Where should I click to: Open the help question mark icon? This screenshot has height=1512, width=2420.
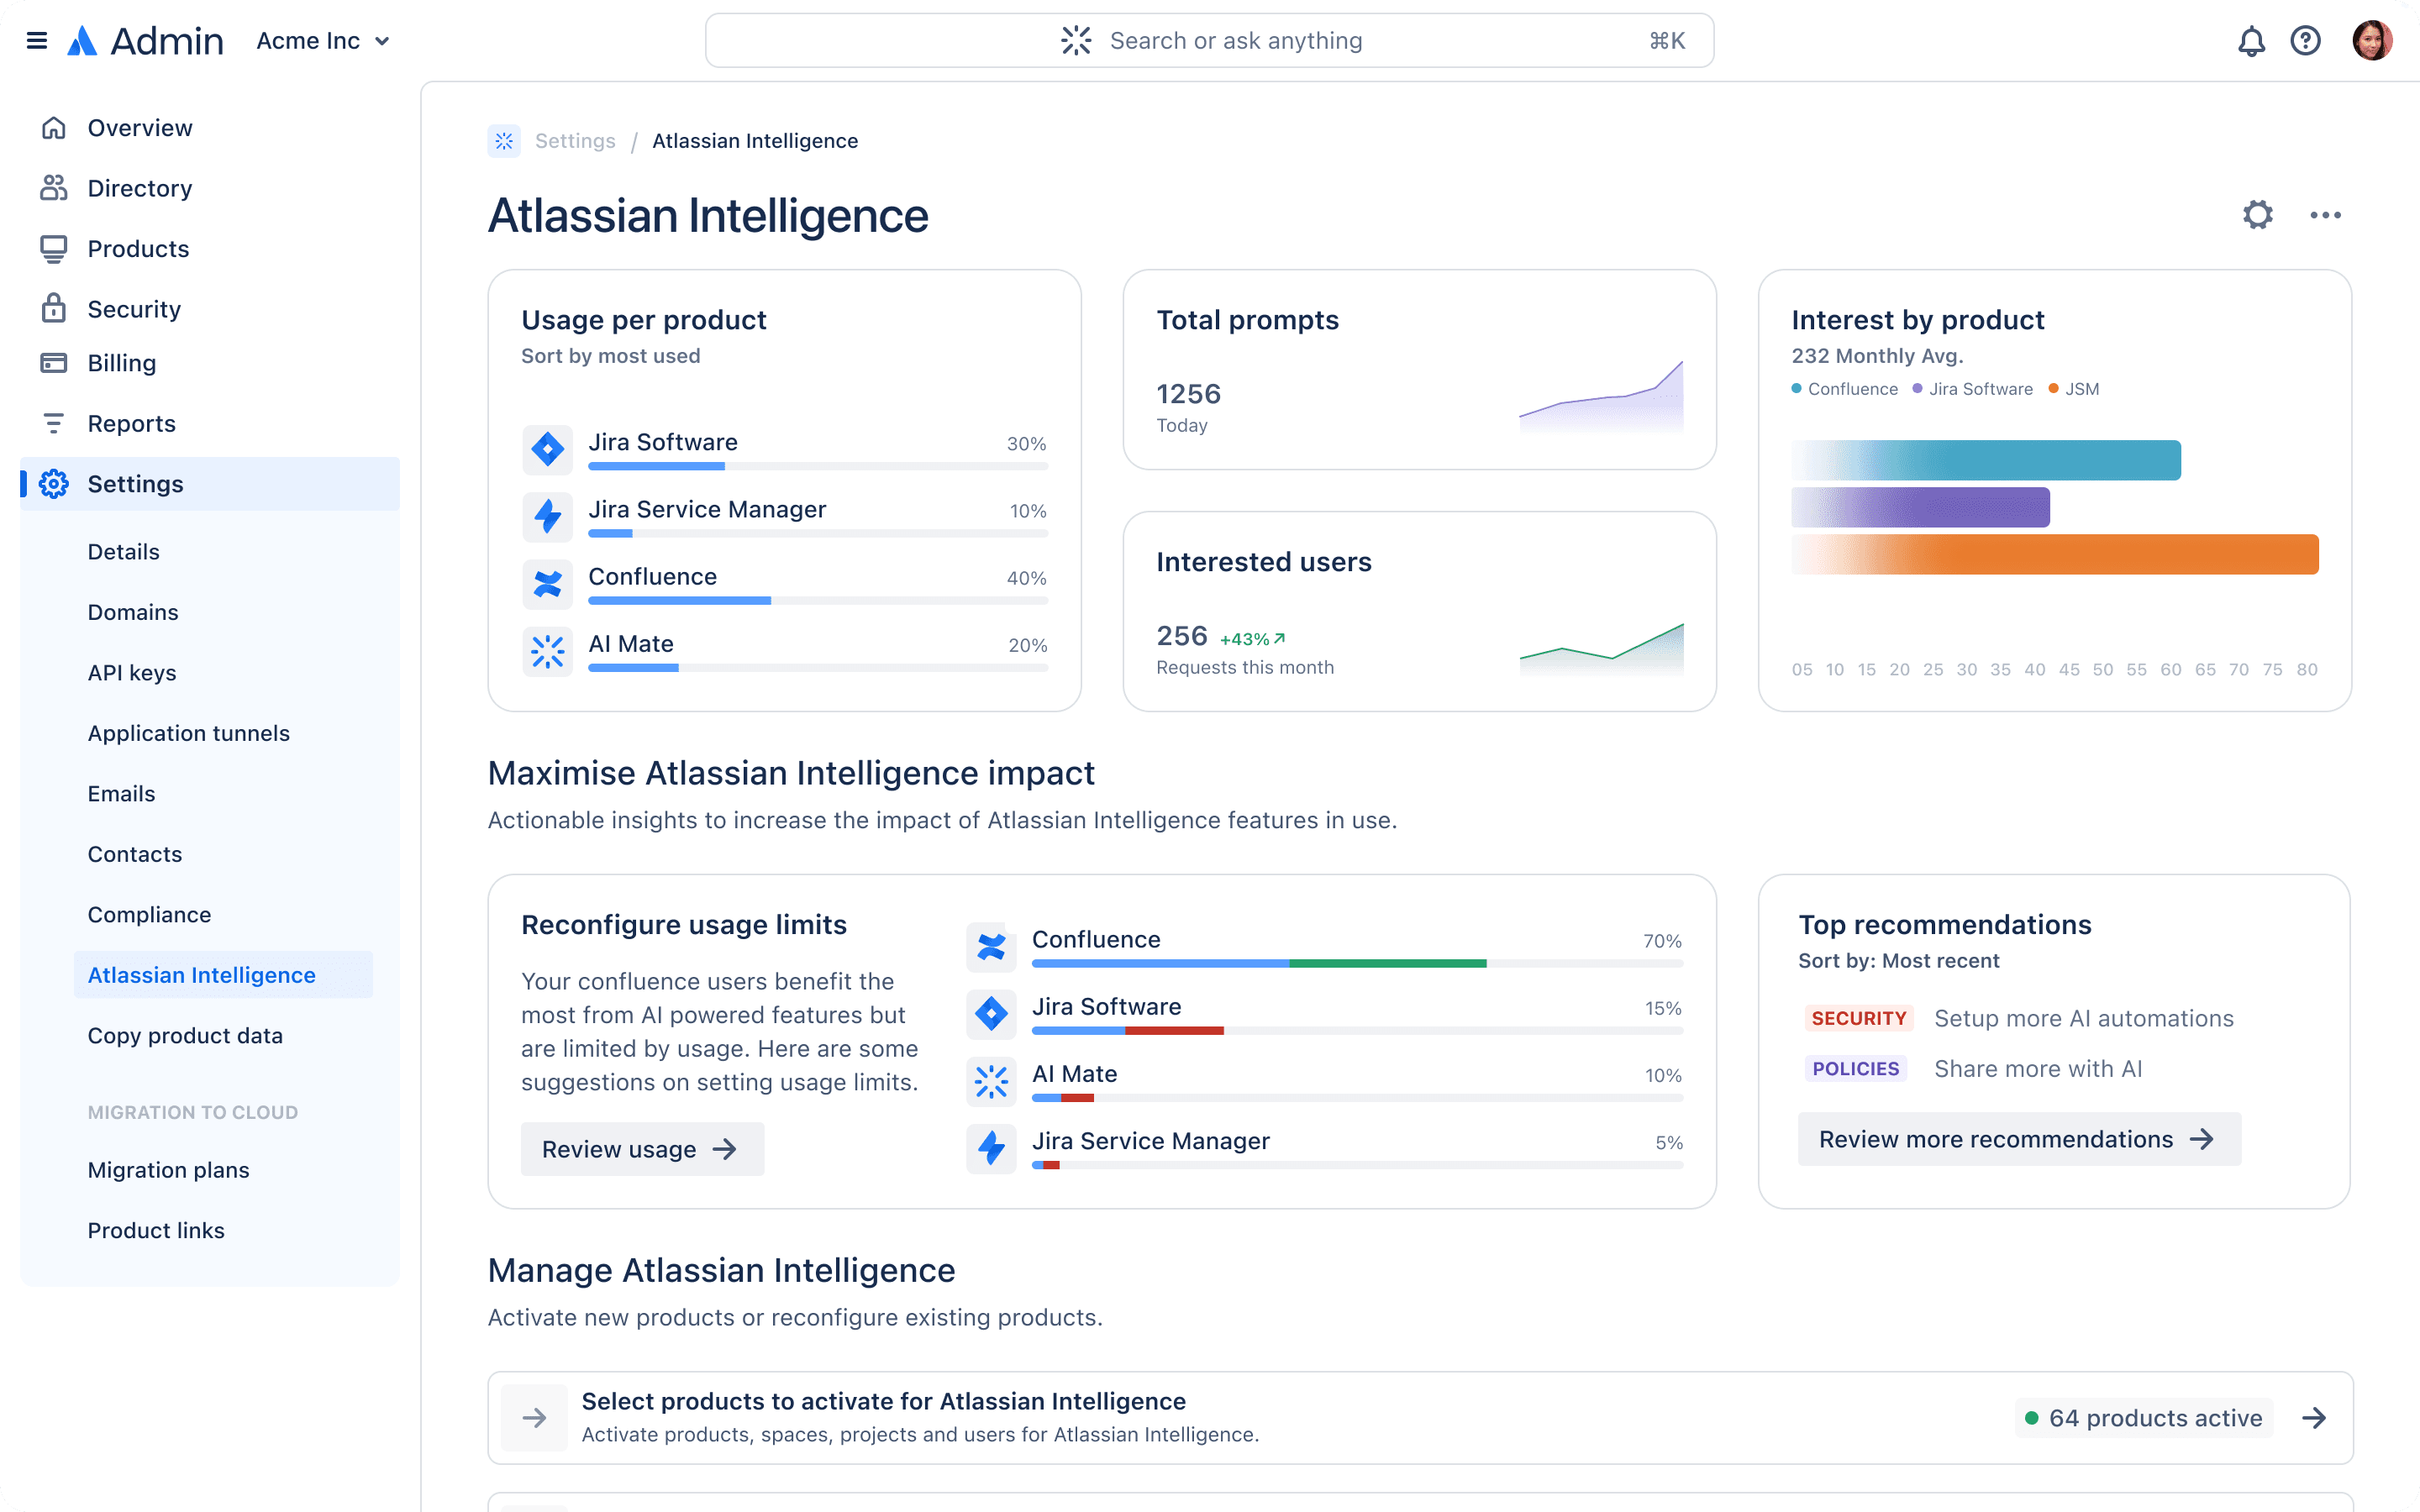2305,41
